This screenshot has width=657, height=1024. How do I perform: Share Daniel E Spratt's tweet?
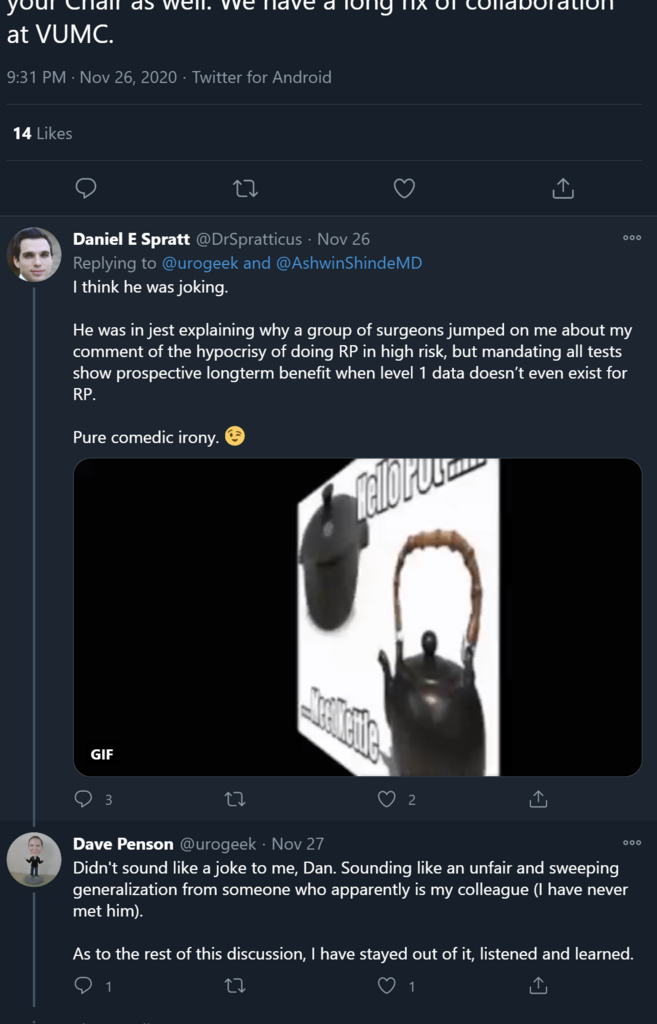[538, 799]
